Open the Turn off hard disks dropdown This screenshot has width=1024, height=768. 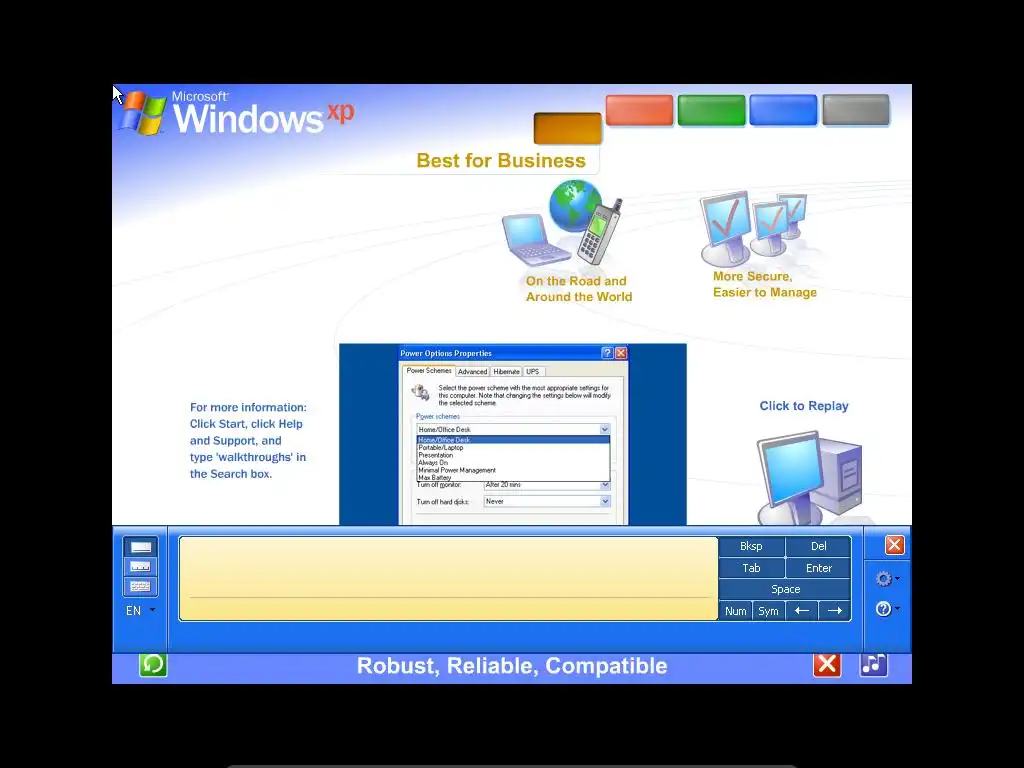click(605, 501)
